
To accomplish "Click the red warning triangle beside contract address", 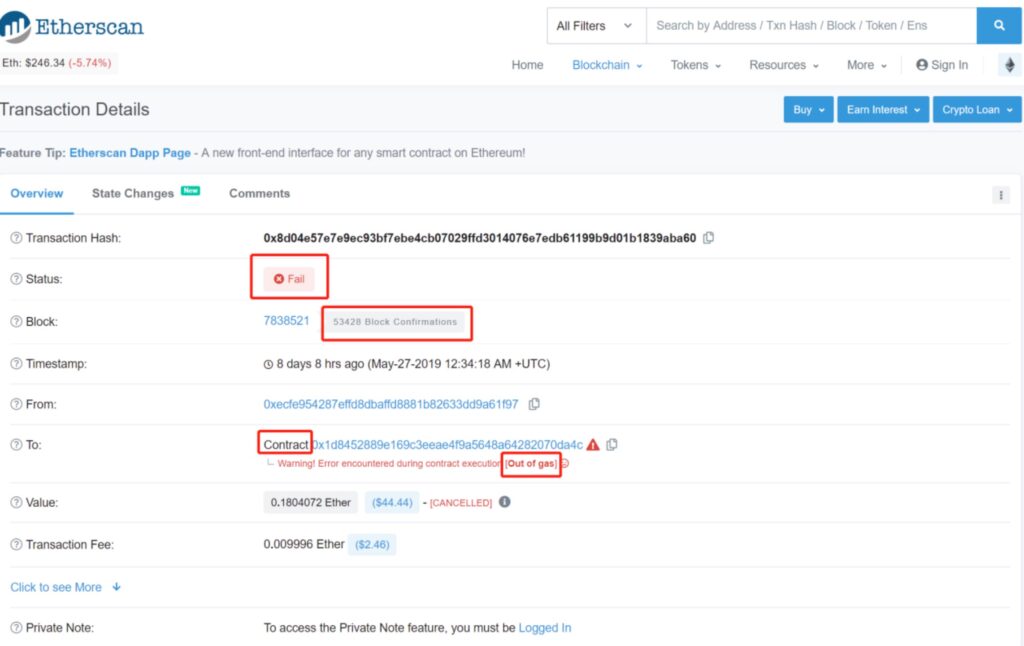I will click(593, 445).
